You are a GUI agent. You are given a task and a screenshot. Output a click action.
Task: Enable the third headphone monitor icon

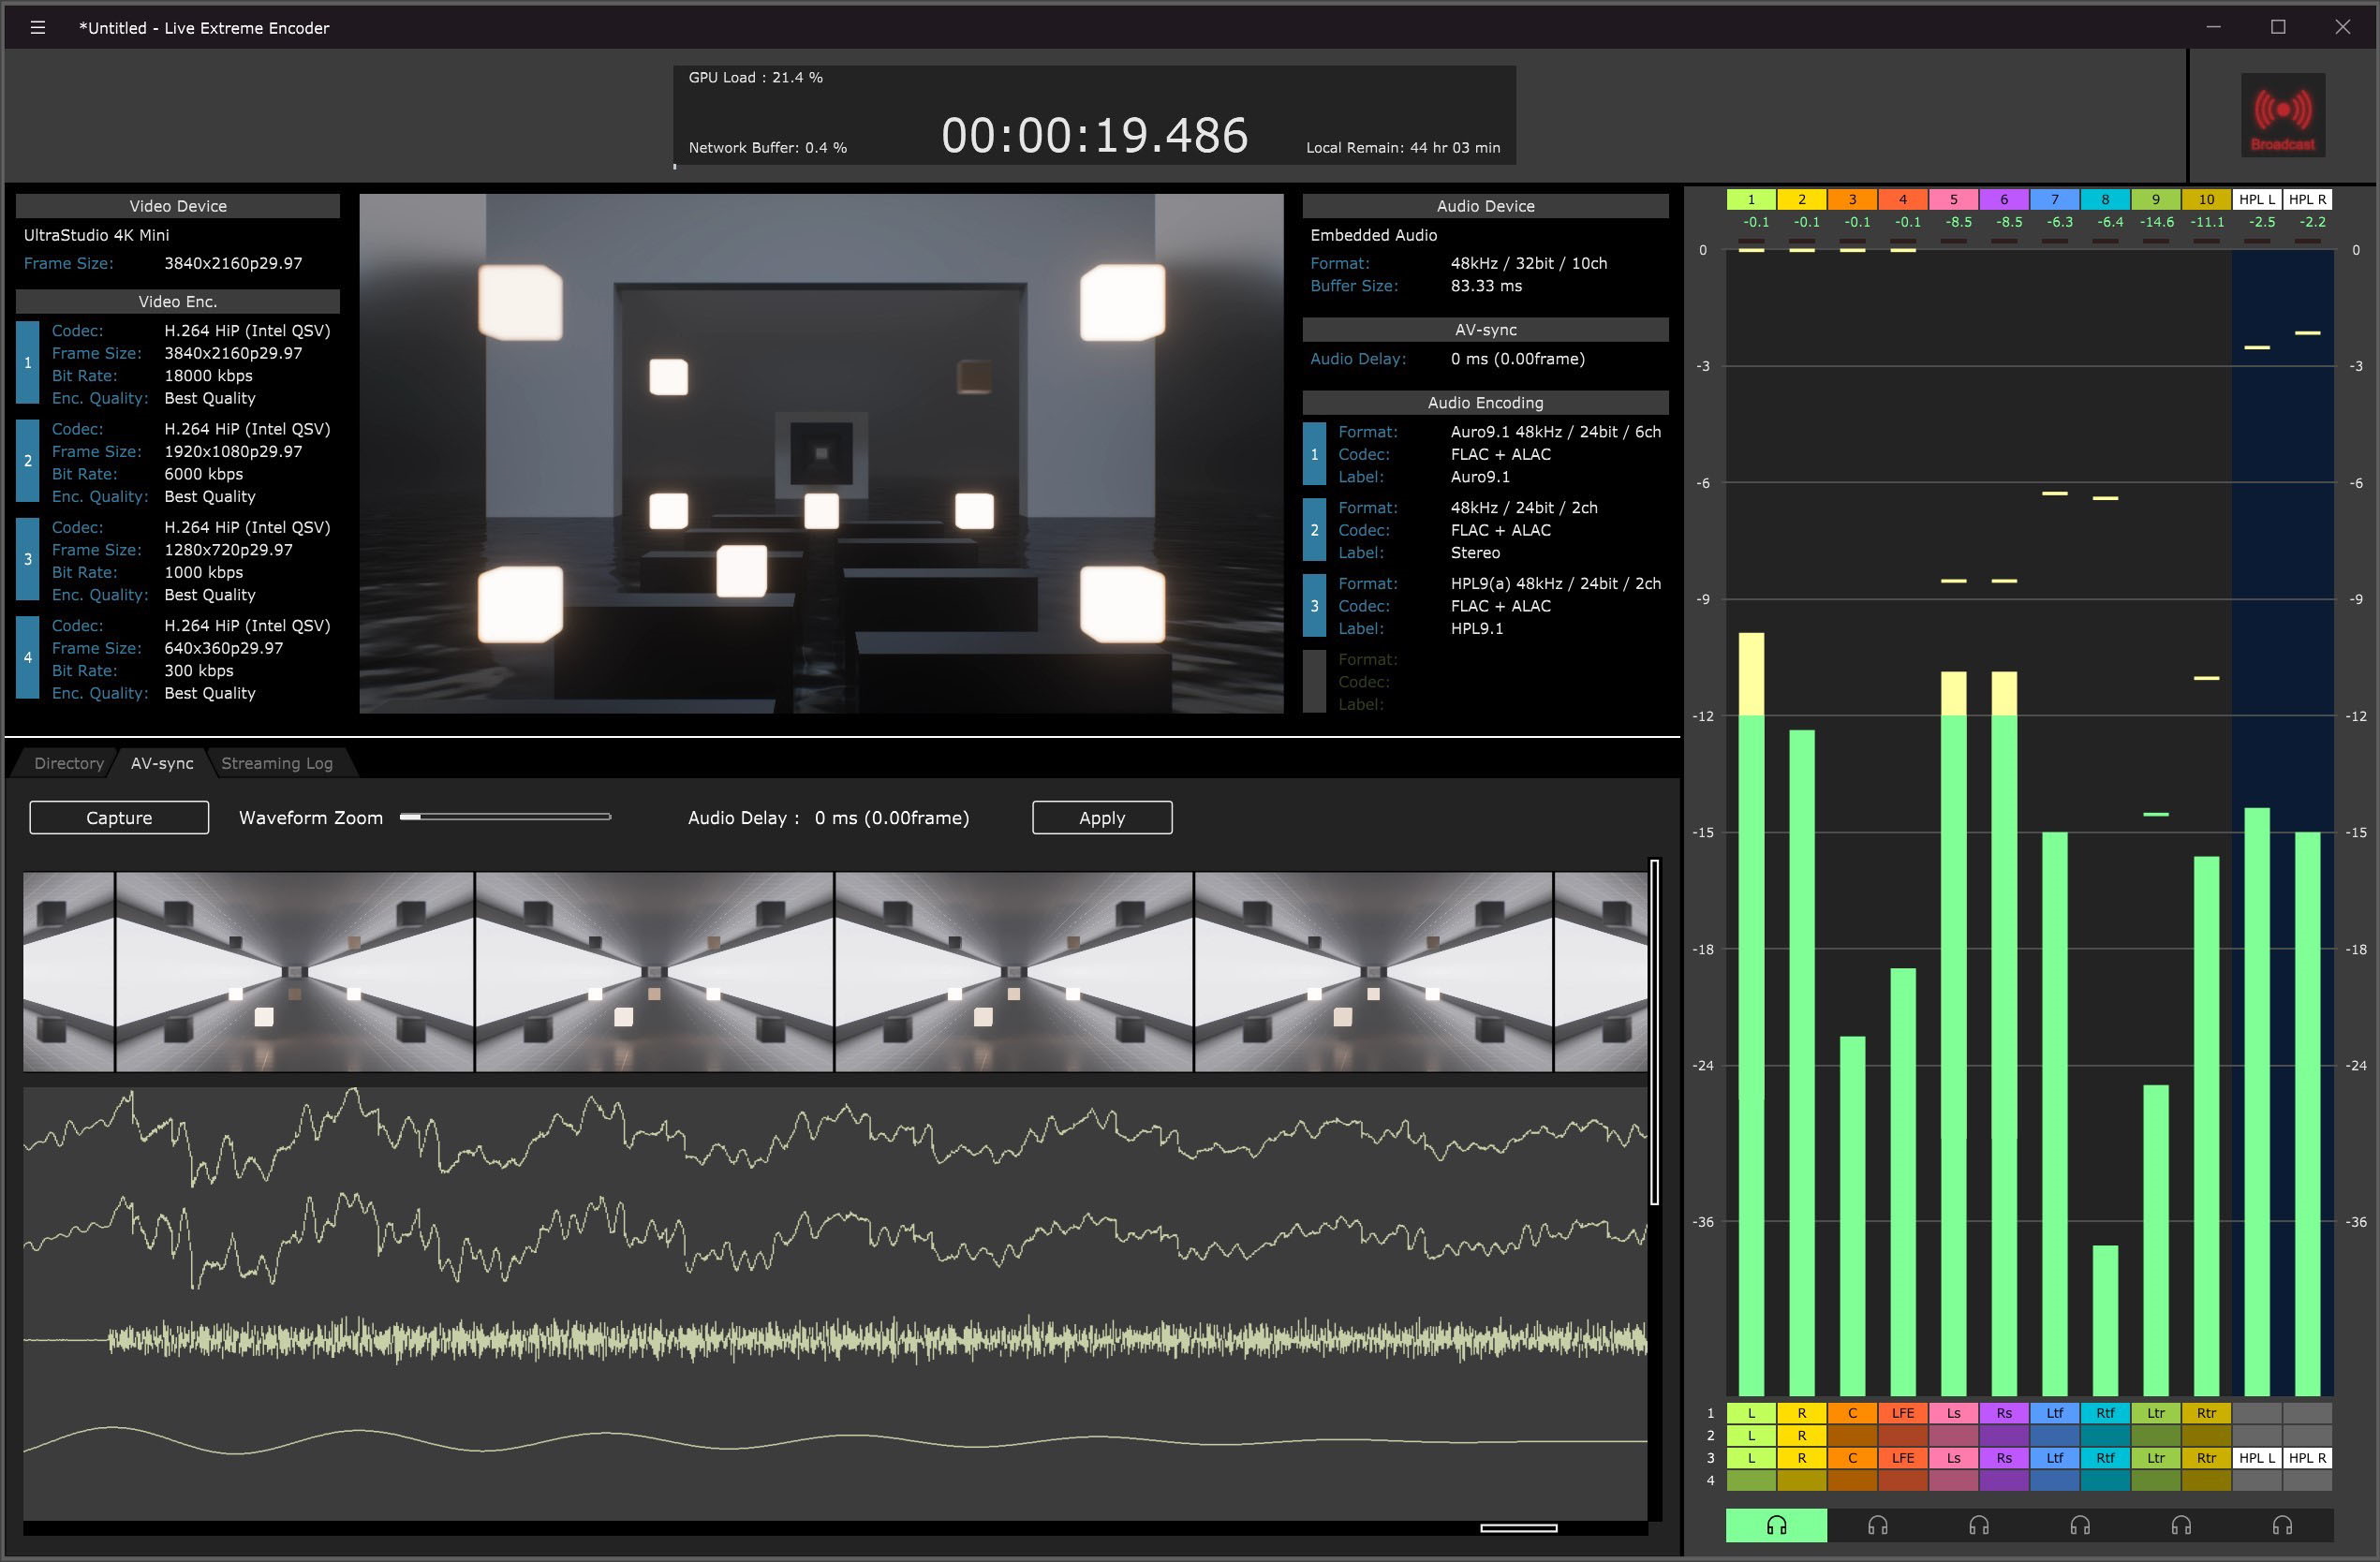[x=1978, y=1525]
